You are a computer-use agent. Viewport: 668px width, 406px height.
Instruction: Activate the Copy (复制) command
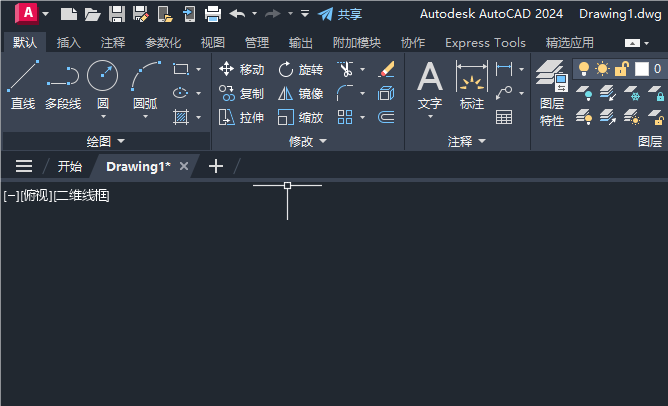(x=241, y=93)
